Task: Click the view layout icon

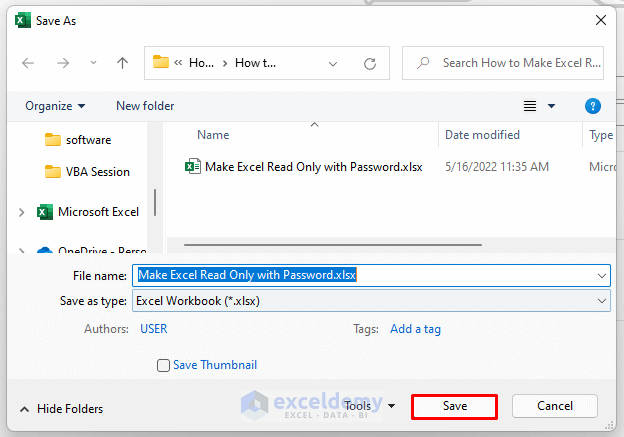Action: pyautogui.click(x=531, y=106)
